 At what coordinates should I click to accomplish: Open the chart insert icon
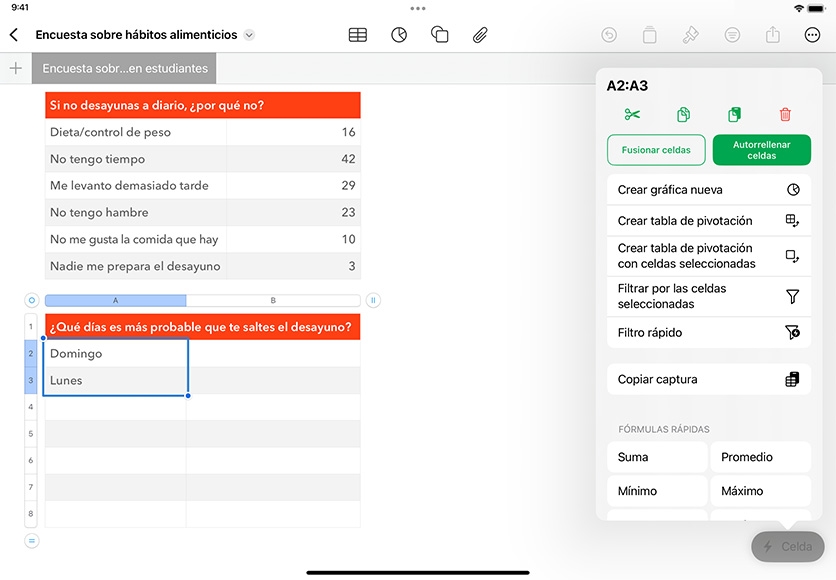tap(399, 35)
